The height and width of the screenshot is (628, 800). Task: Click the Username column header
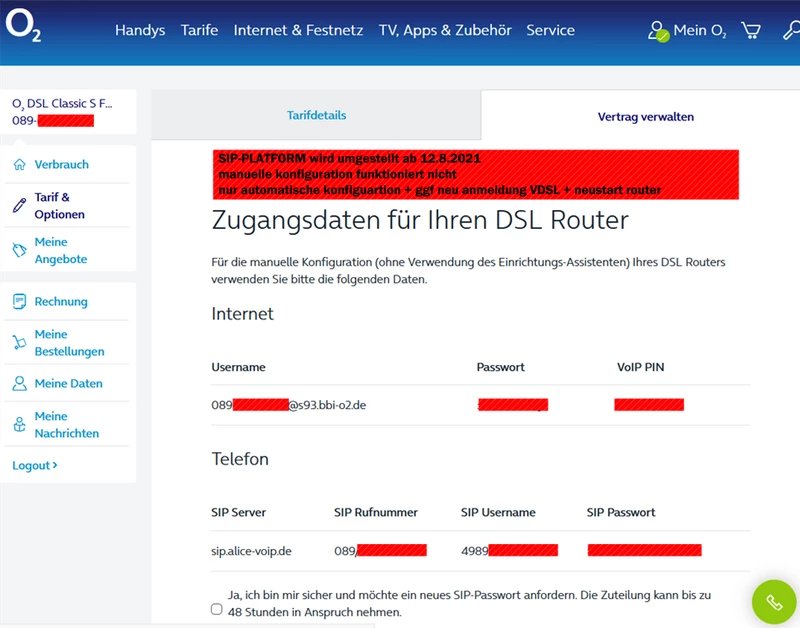(x=238, y=367)
